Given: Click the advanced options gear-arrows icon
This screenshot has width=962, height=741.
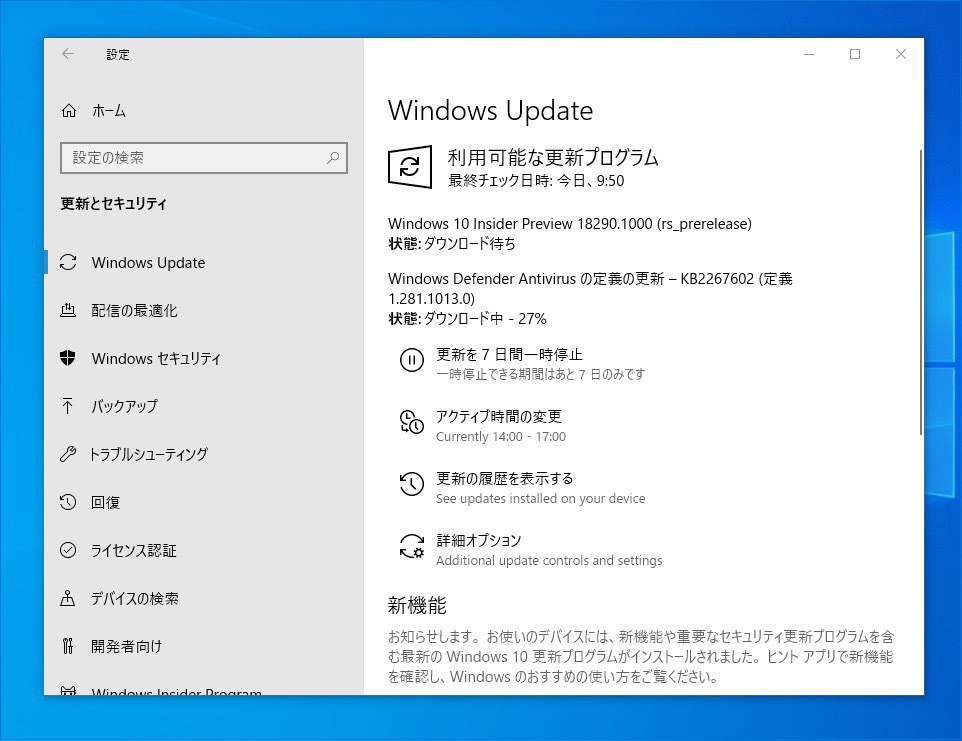Looking at the screenshot, I should click(x=412, y=546).
